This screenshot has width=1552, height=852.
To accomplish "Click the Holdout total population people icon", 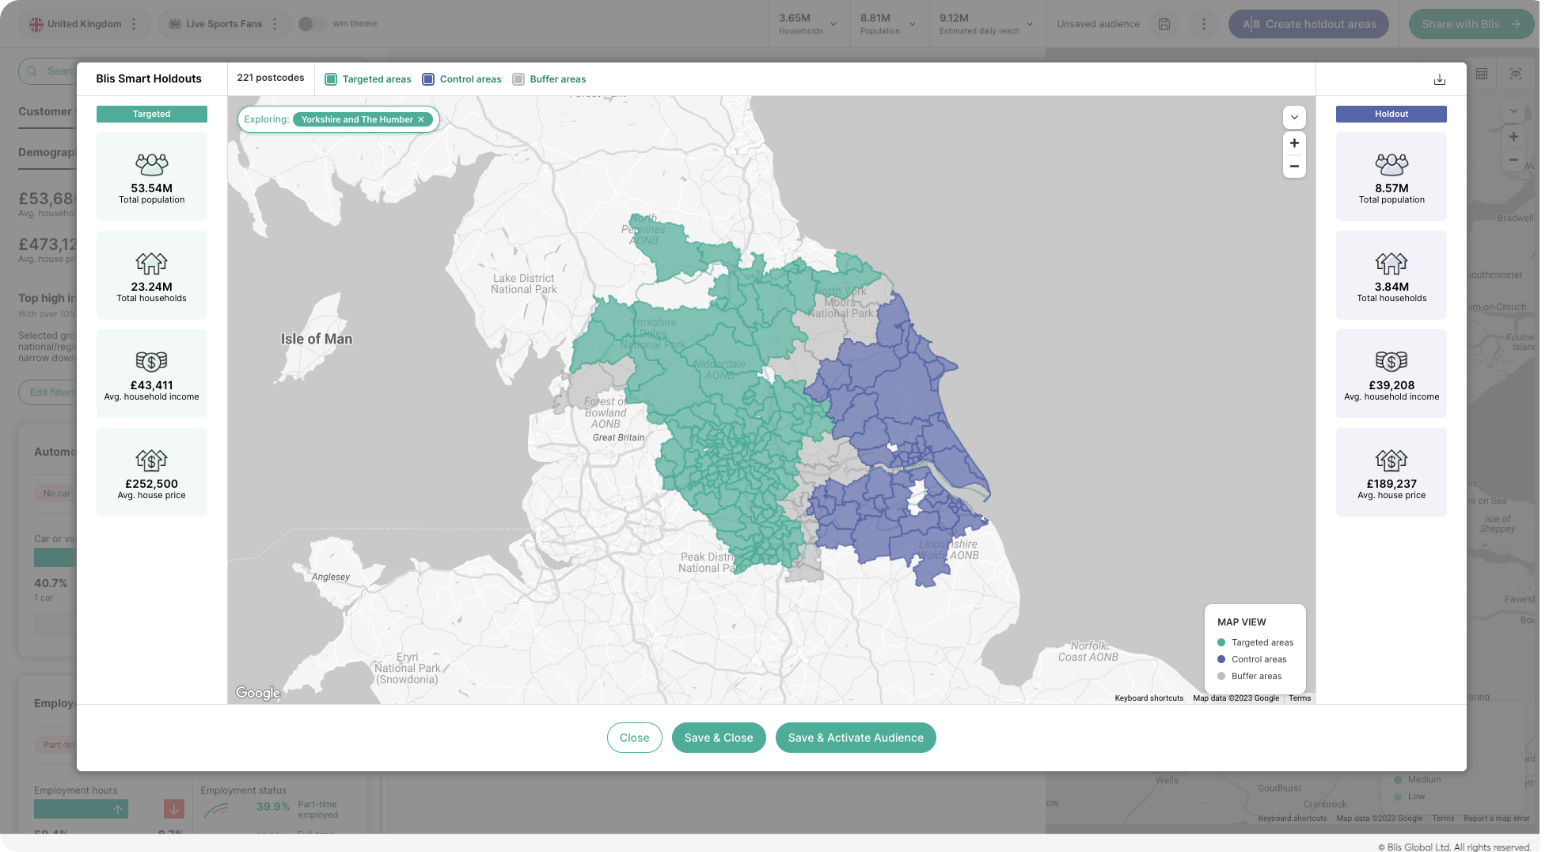I will 1391,164.
